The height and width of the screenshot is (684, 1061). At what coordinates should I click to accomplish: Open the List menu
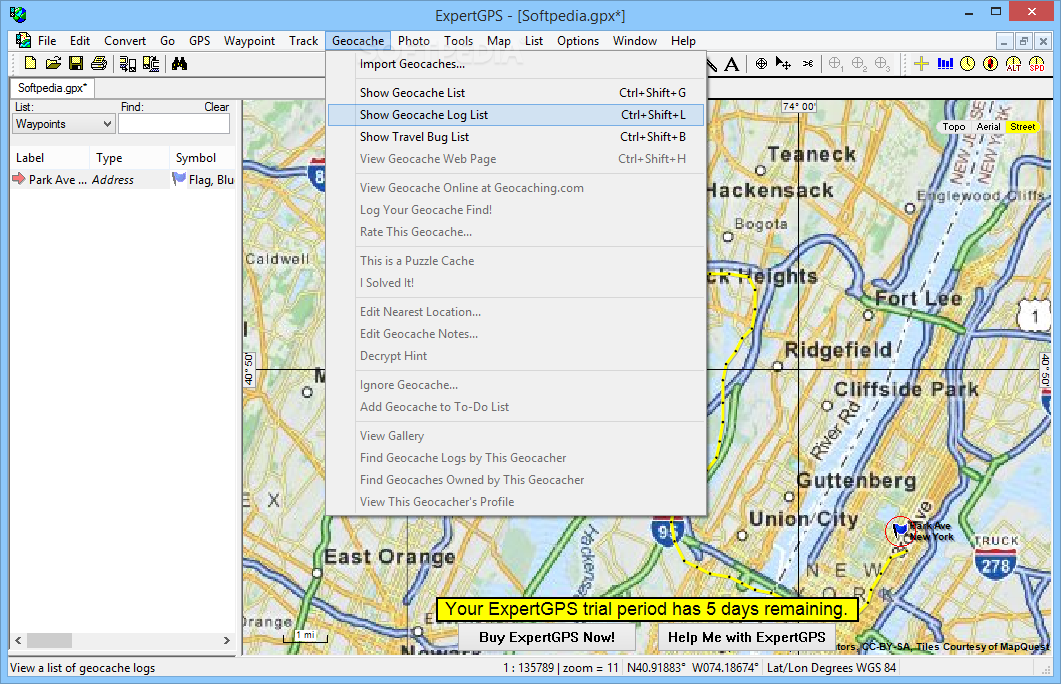pos(534,41)
